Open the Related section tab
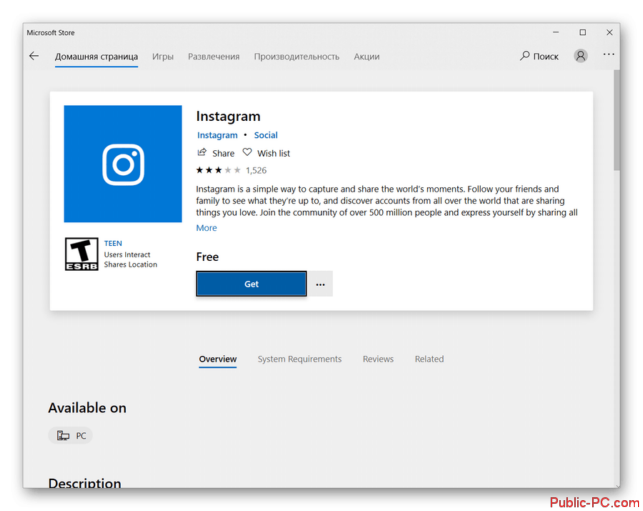643x511 pixels. (429, 359)
